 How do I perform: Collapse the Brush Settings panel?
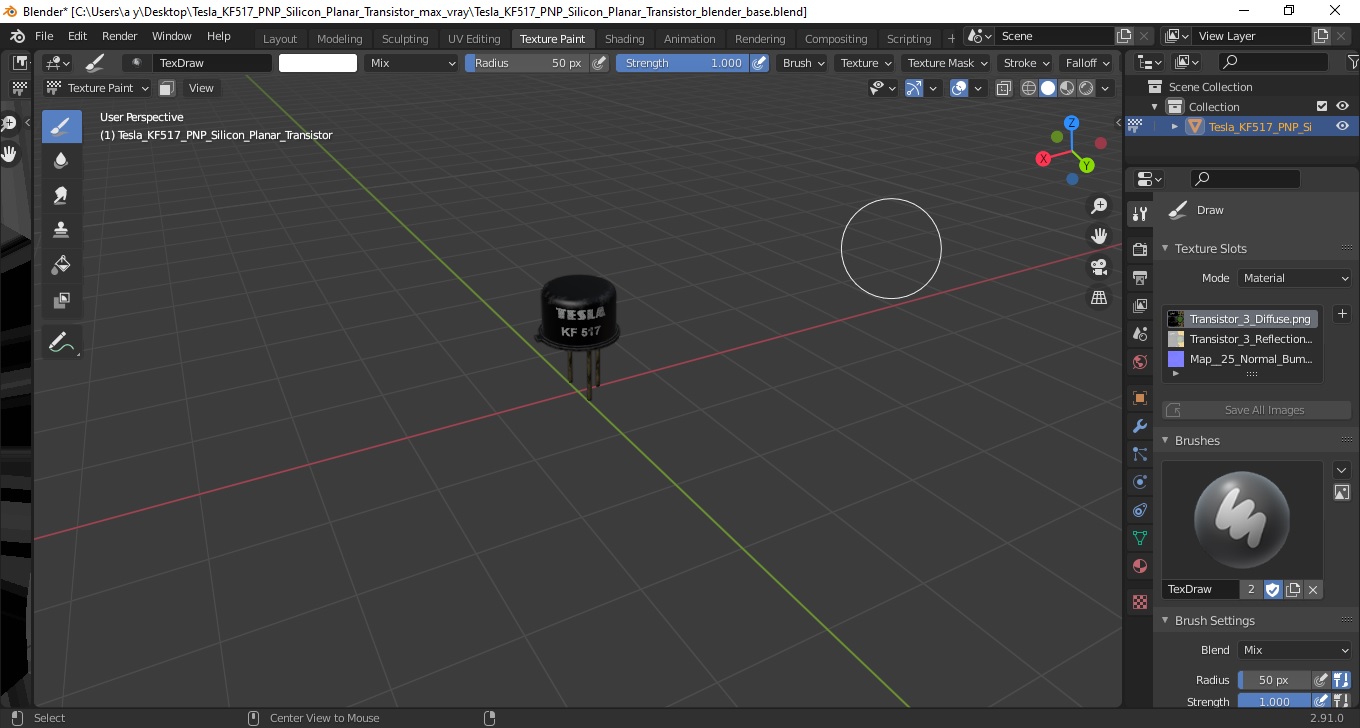[x=1165, y=620]
